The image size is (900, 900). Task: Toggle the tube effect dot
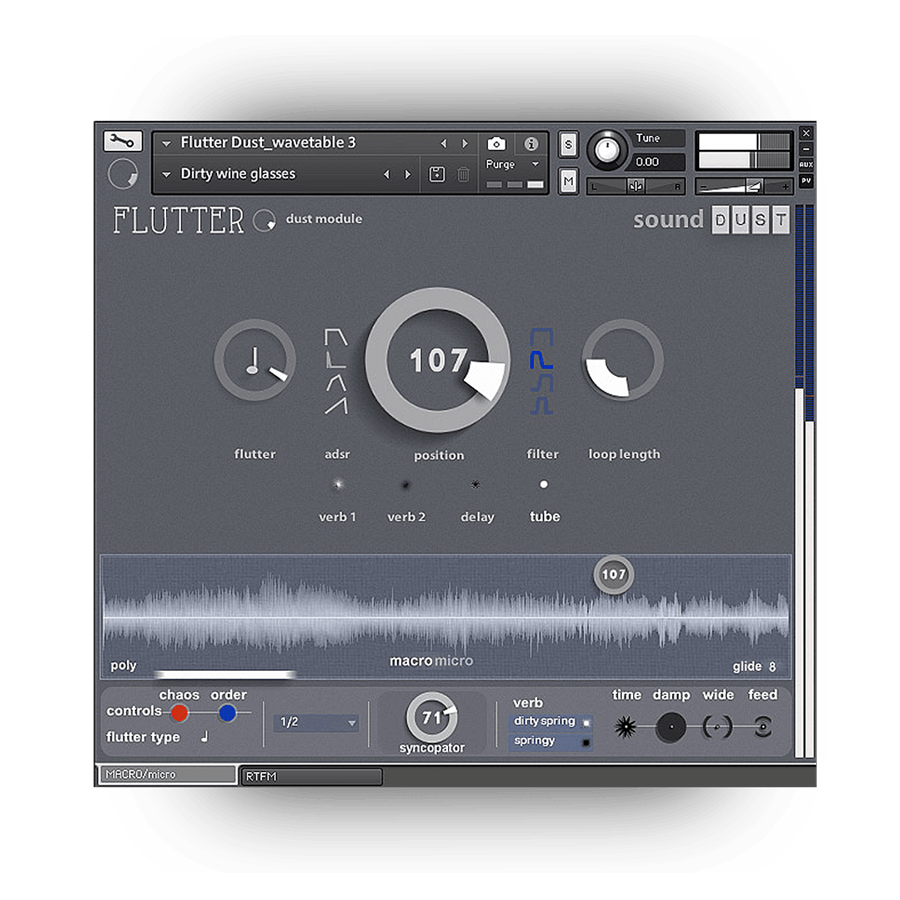(x=544, y=484)
